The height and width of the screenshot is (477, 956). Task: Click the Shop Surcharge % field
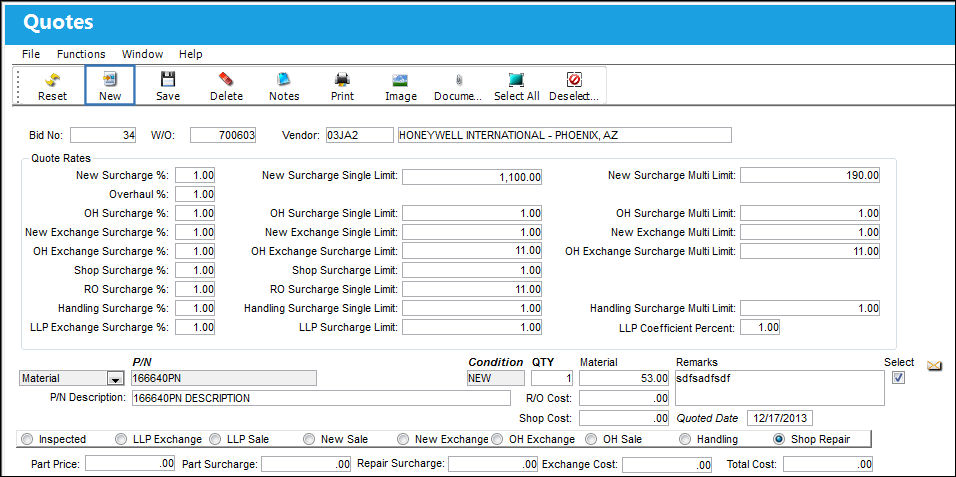coord(195,270)
